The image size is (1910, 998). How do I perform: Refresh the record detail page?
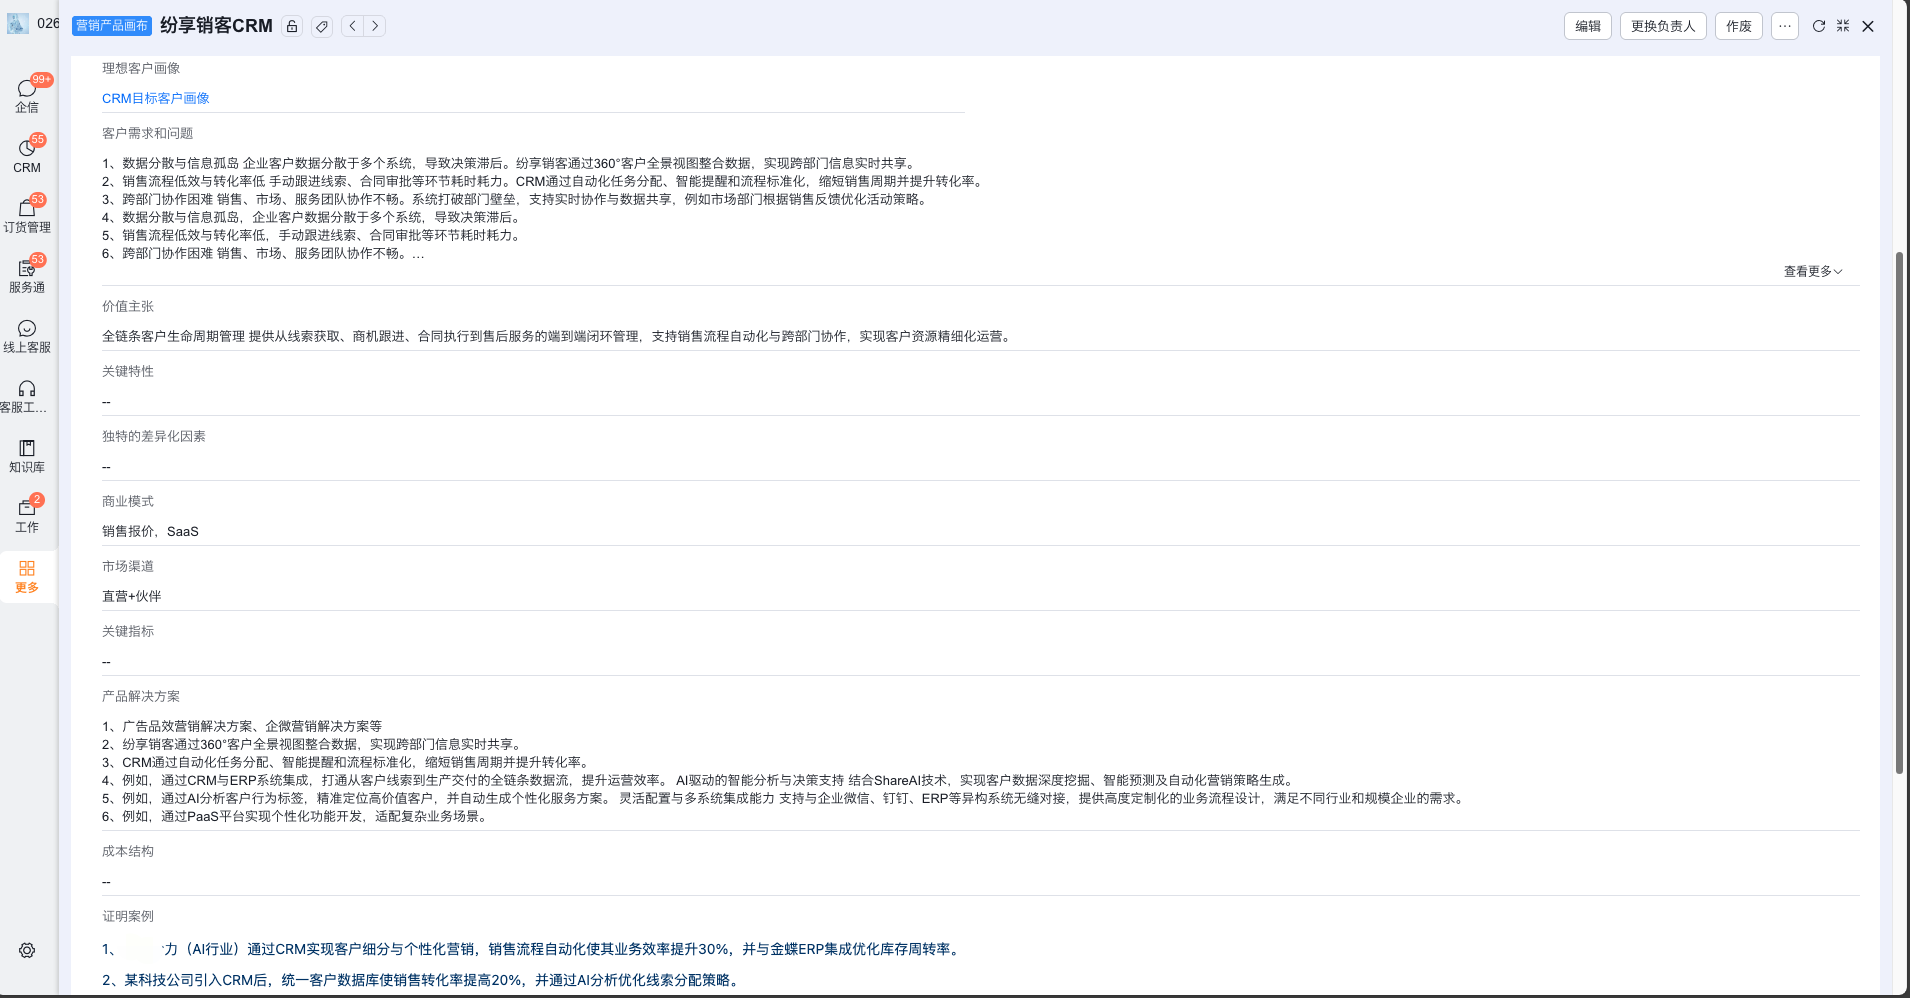[x=1819, y=26]
